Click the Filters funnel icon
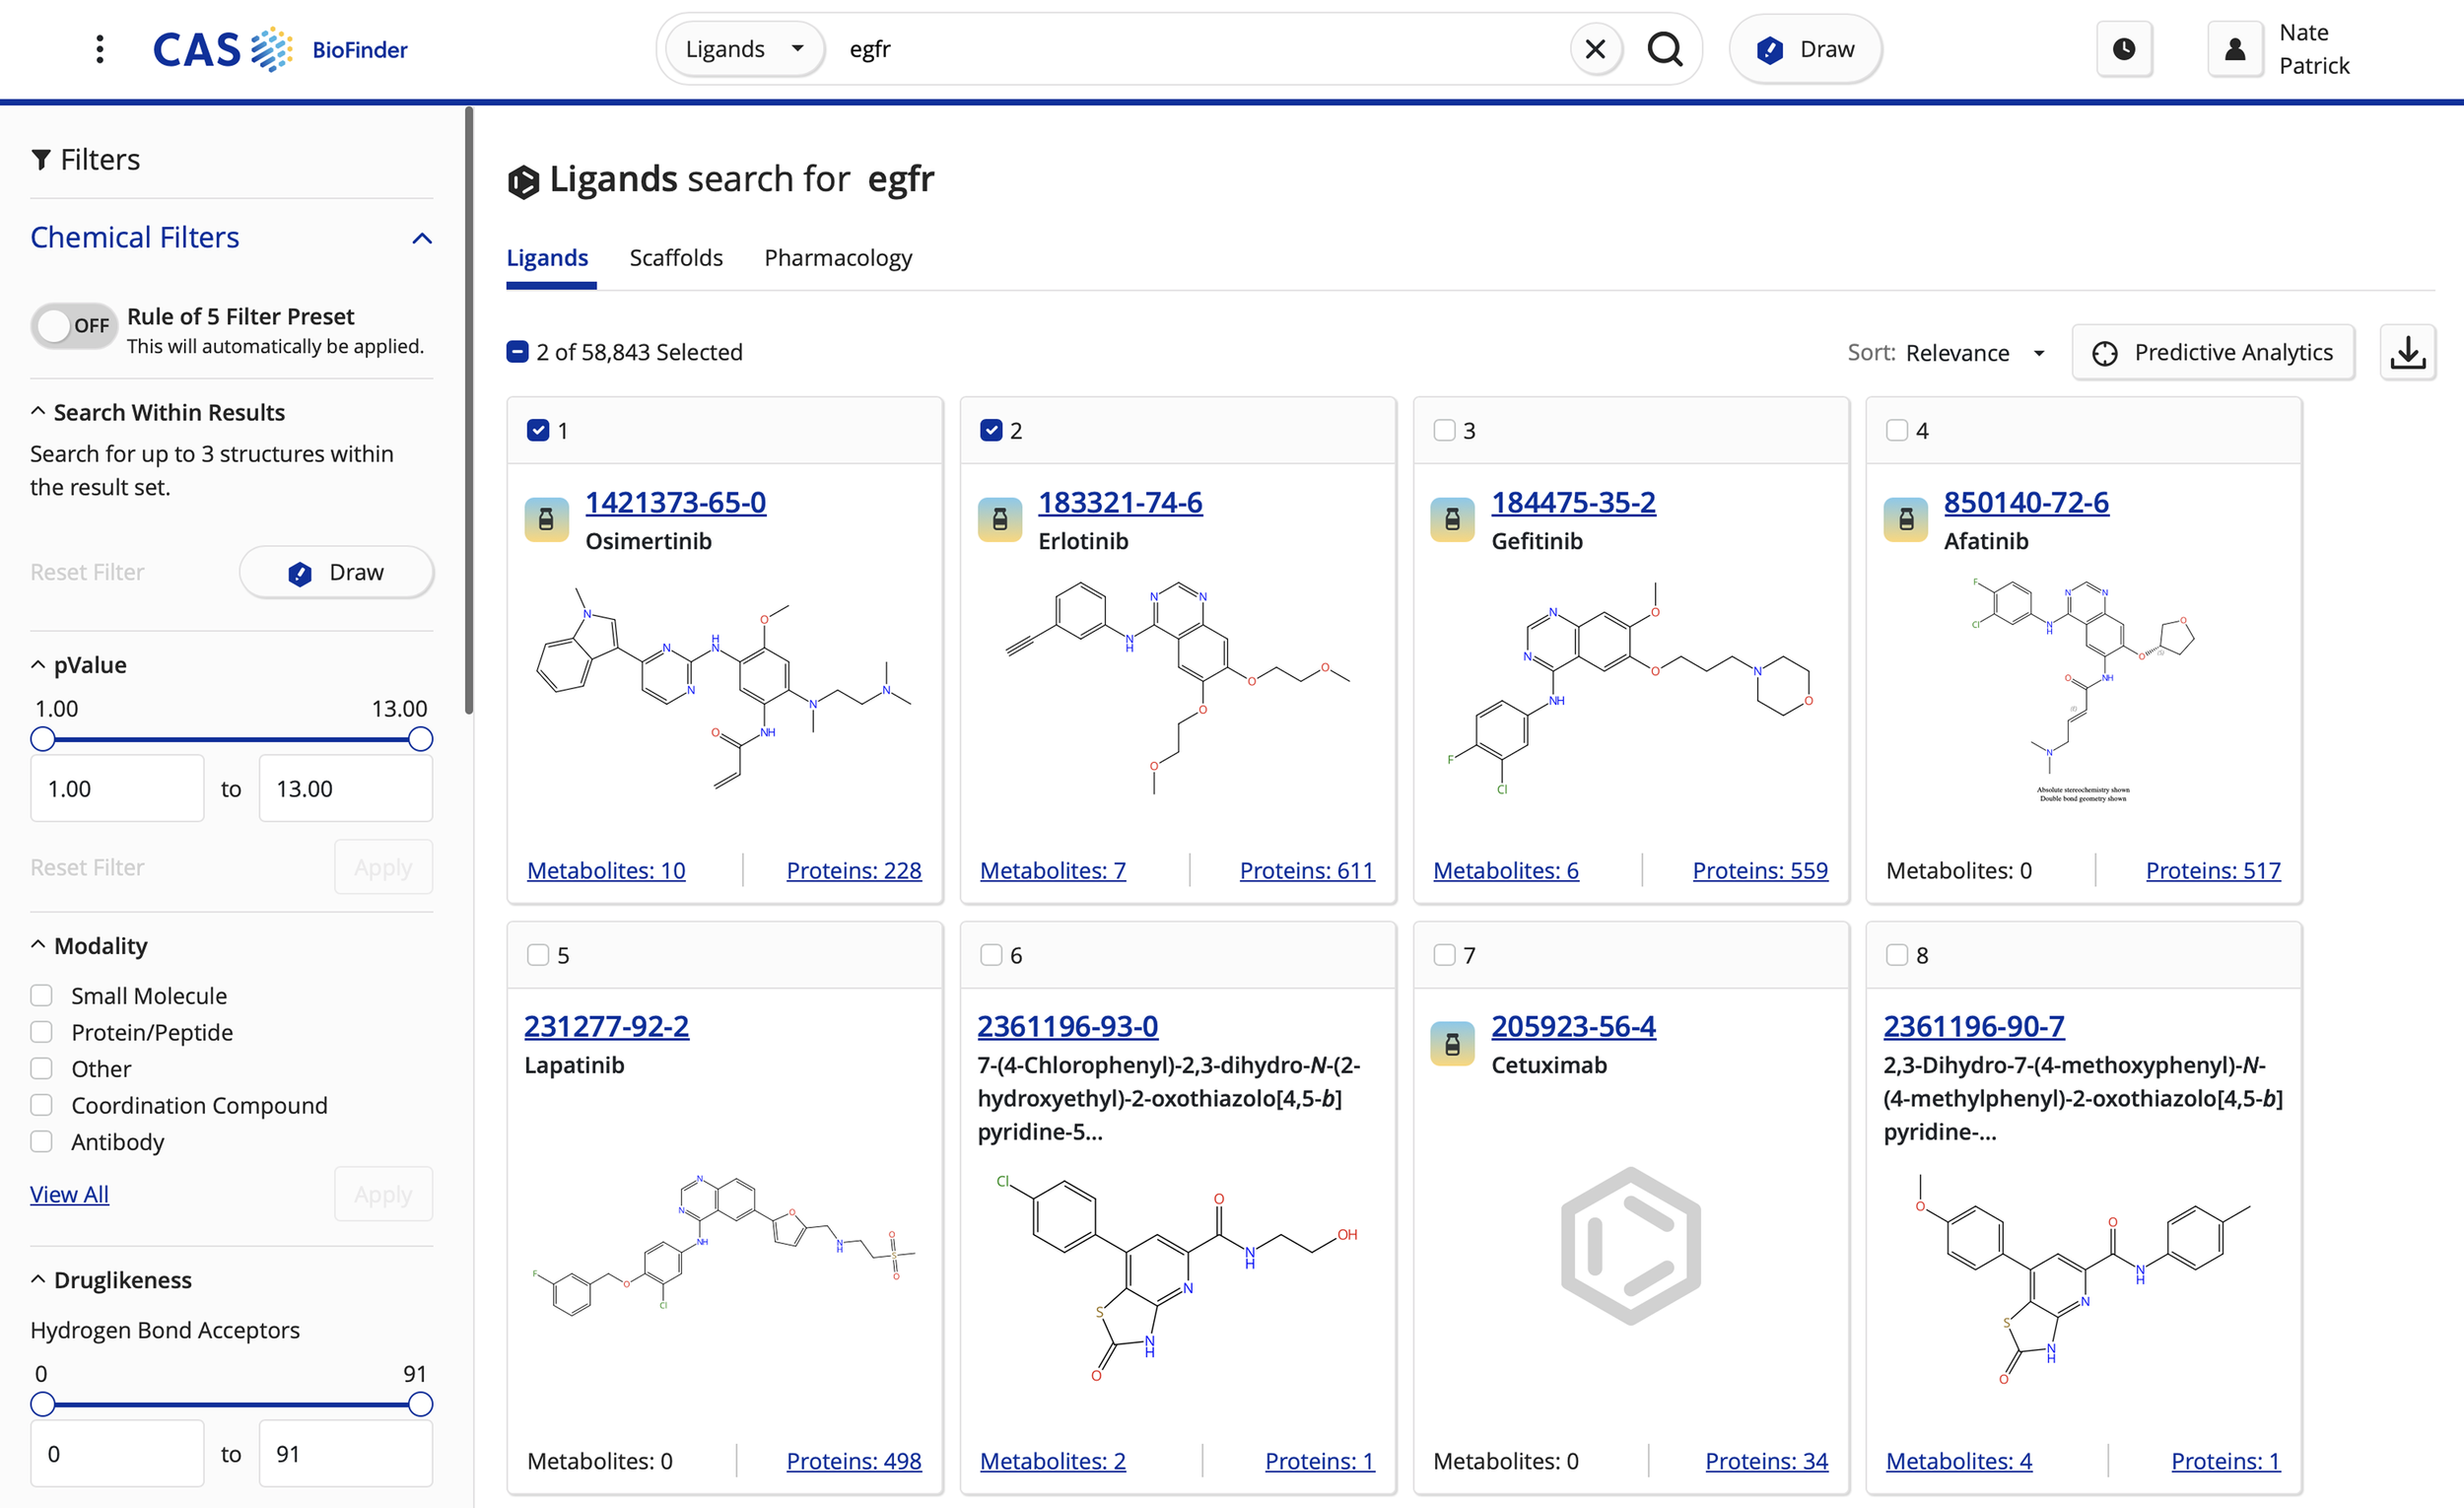Viewport: 2464px width, 1508px height. click(x=41, y=158)
